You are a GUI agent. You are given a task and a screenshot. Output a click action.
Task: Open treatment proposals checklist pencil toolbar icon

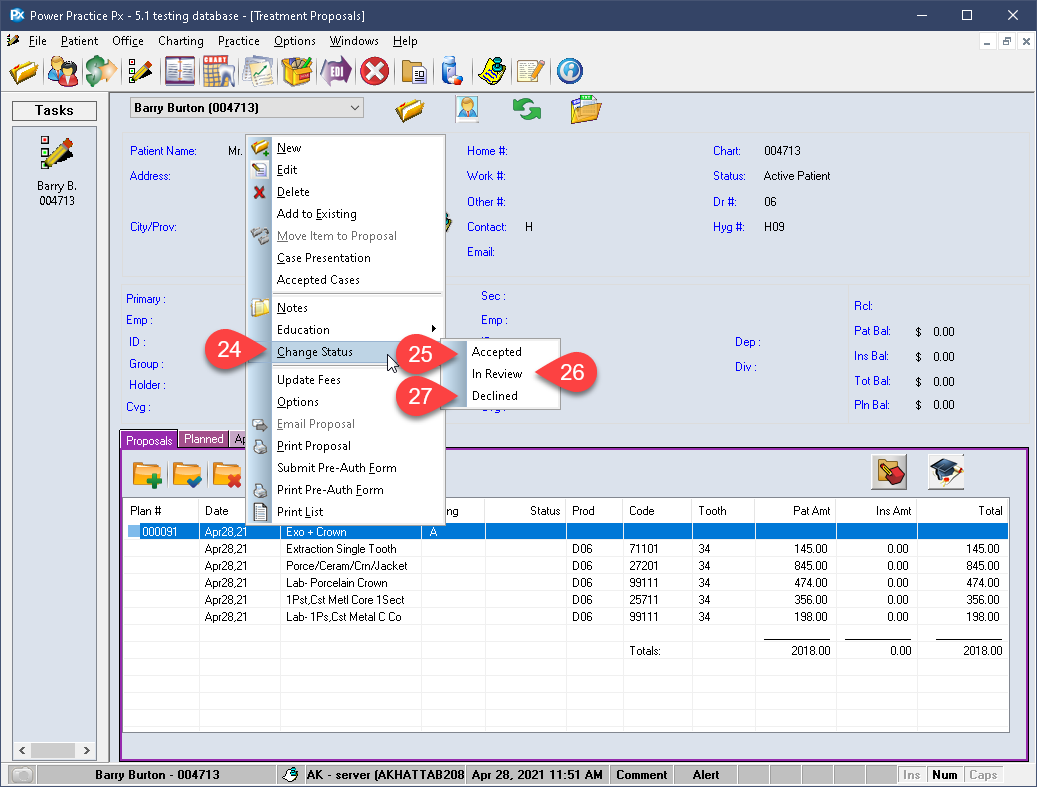140,71
